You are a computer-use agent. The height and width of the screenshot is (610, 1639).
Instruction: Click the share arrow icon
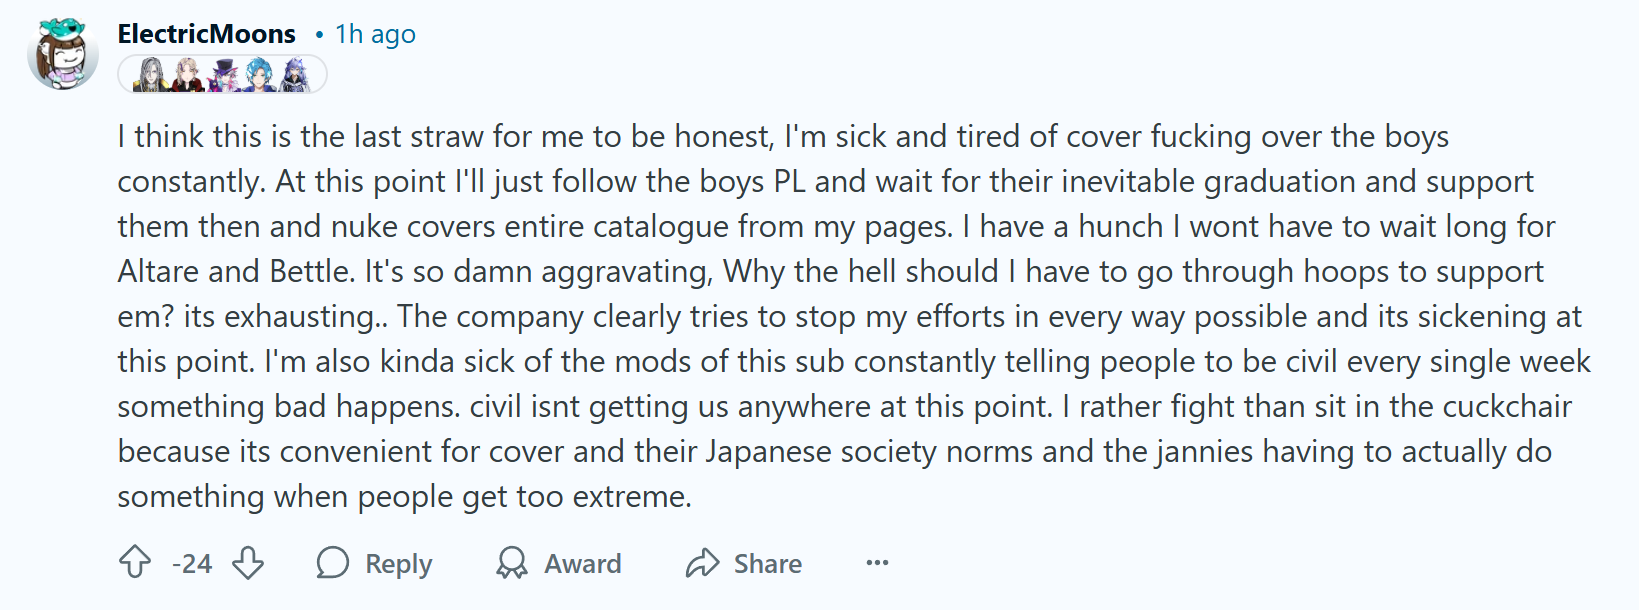pos(702,563)
